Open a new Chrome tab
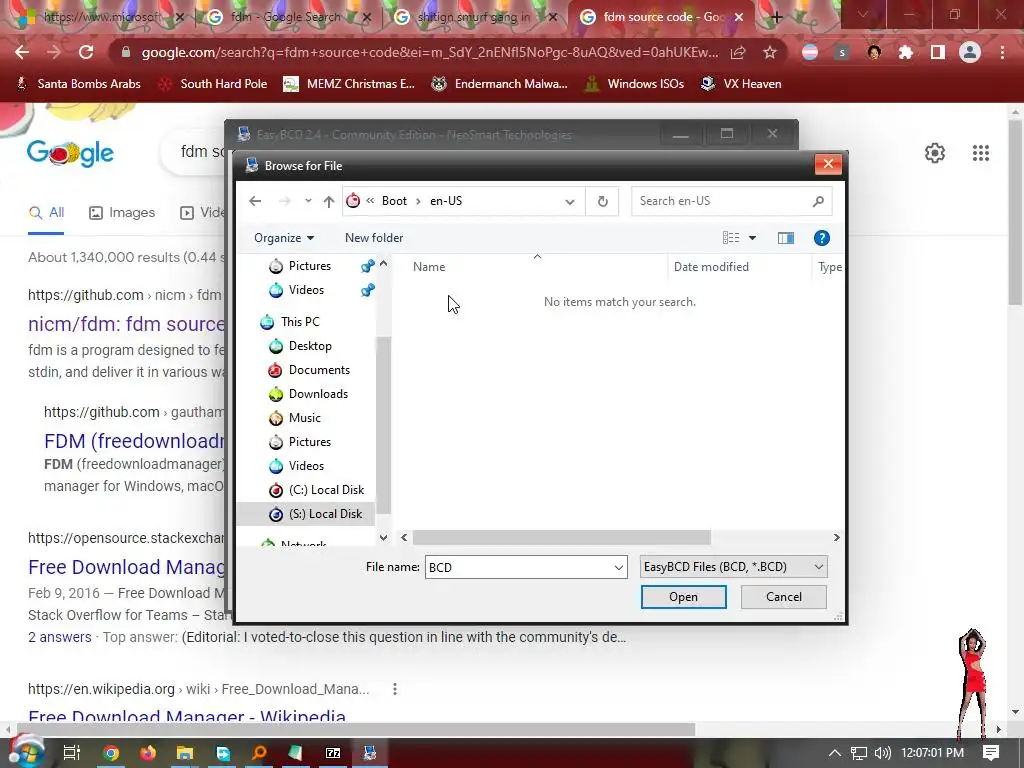 (776, 17)
